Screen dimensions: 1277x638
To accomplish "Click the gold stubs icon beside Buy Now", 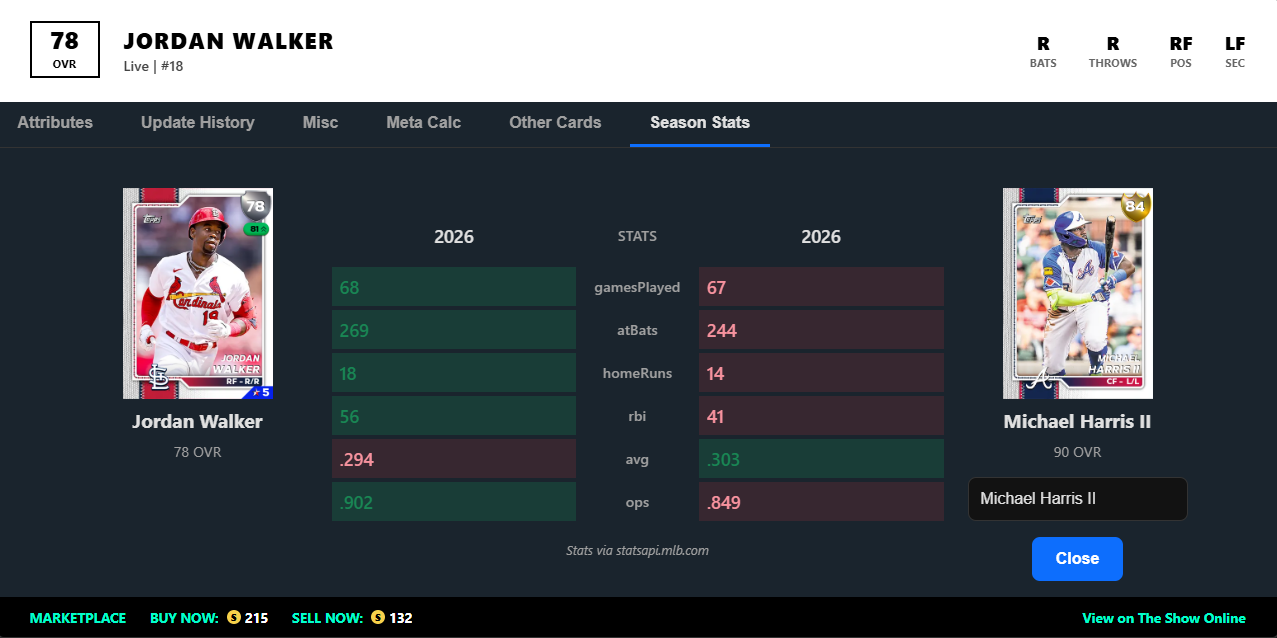I will click(x=234, y=618).
